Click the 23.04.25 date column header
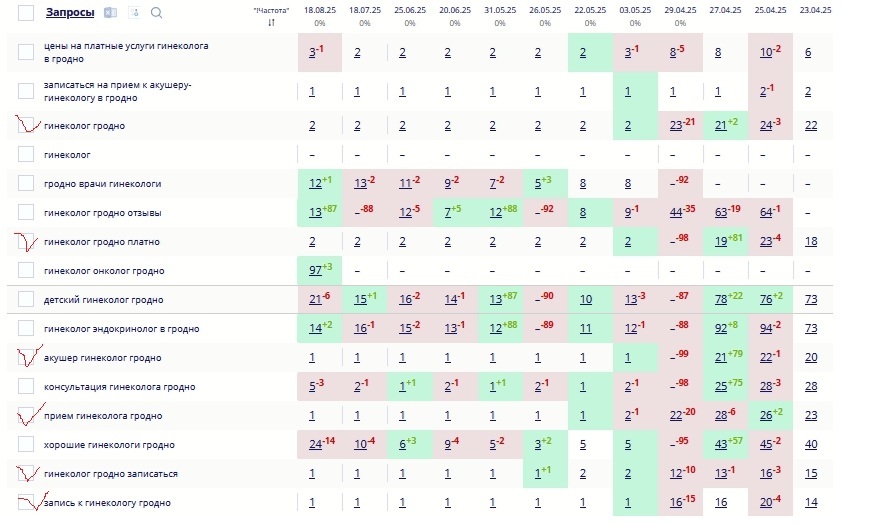Screen dimensions: 885x524 pos(815,9)
